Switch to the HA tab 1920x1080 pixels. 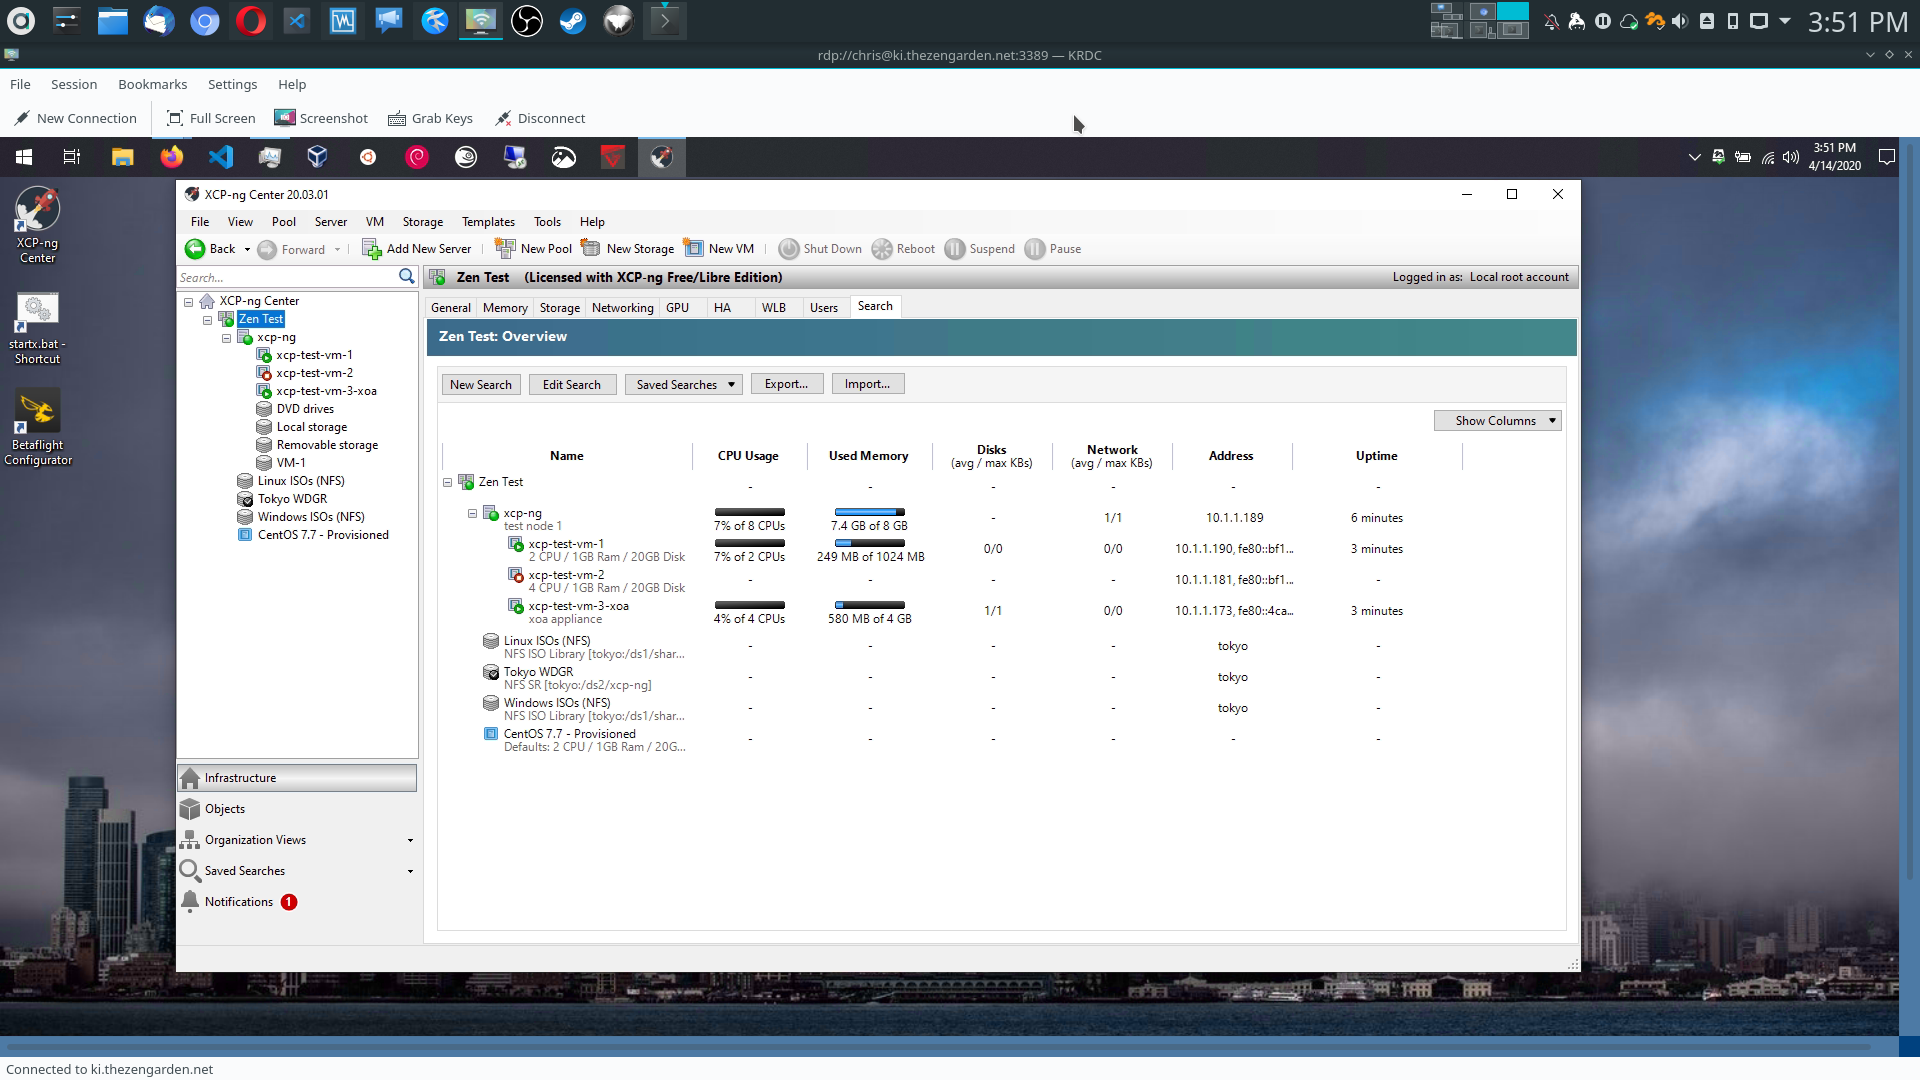(x=722, y=308)
